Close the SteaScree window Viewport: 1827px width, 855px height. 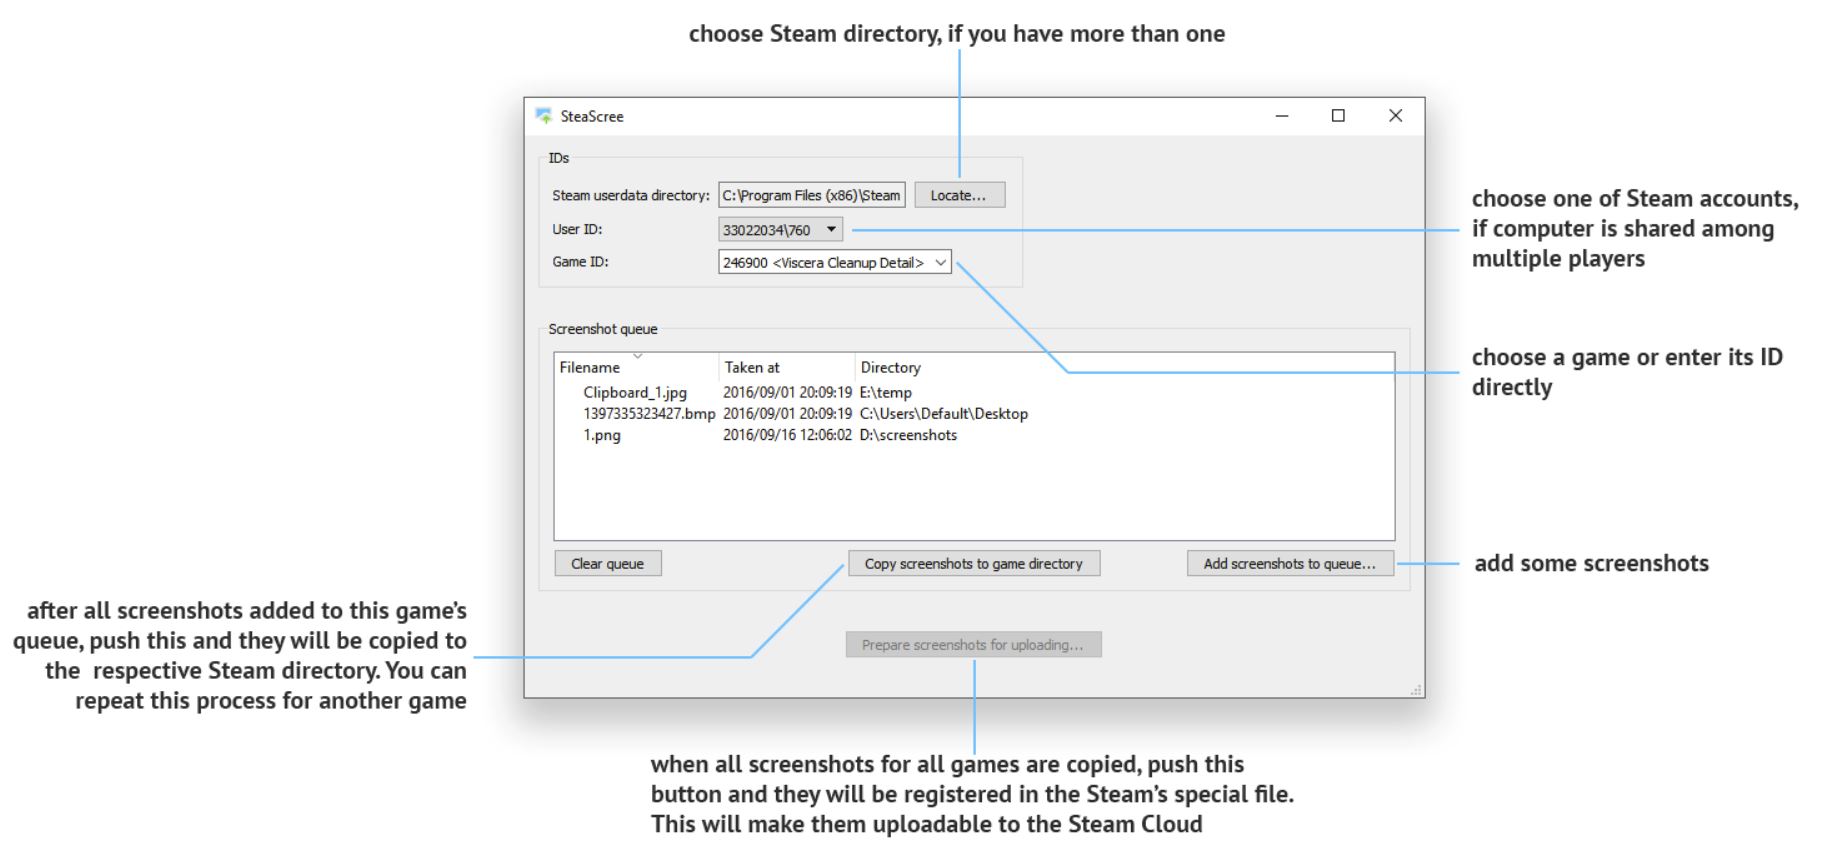pyautogui.click(x=1395, y=116)
